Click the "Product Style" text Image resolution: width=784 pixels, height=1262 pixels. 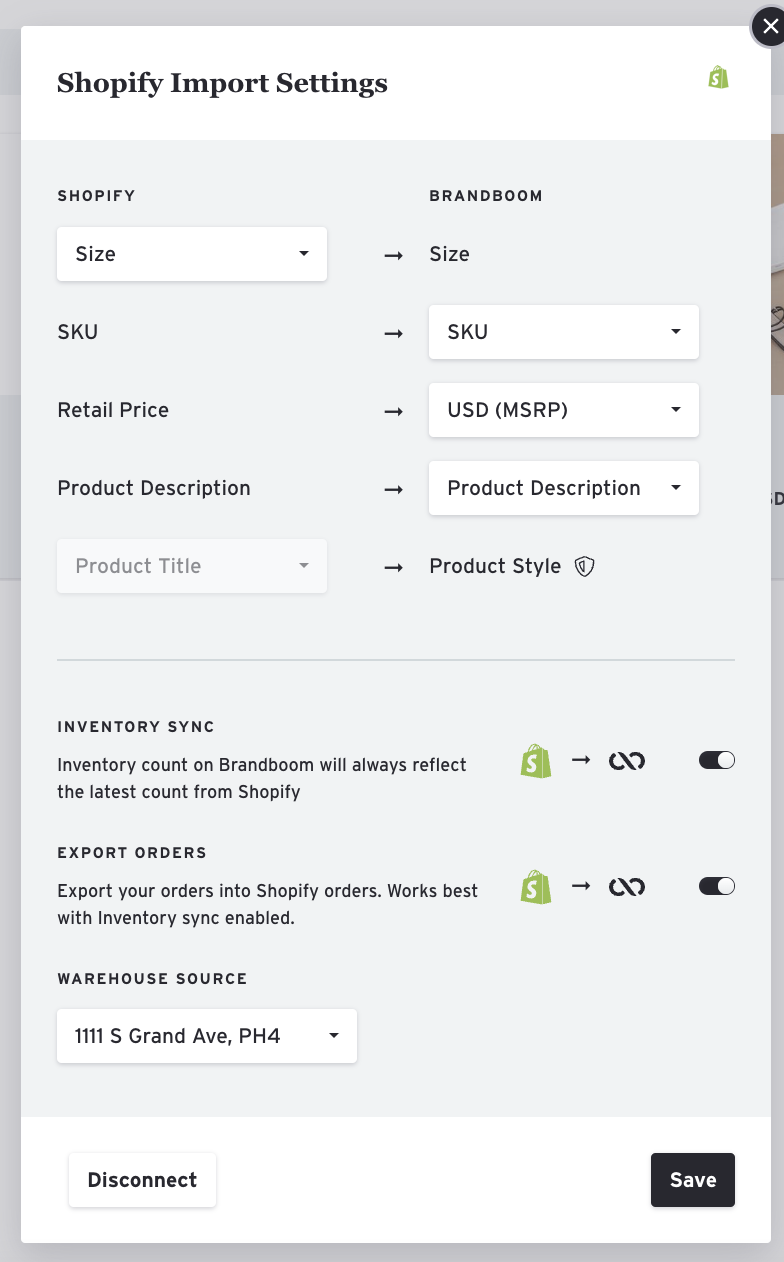(x=495, y=566)
